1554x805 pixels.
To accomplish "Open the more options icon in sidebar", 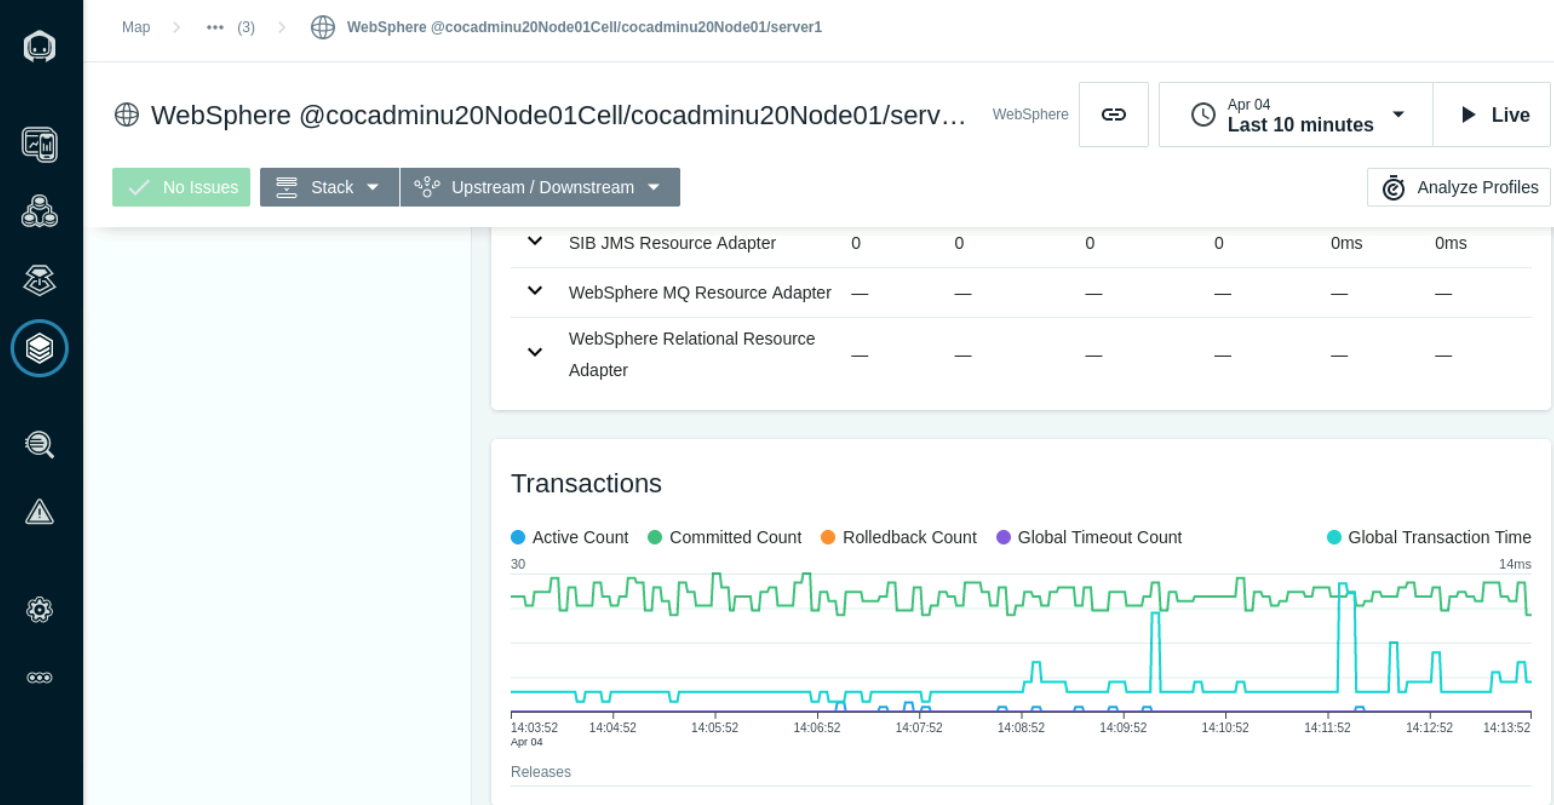I will point(40,677).
